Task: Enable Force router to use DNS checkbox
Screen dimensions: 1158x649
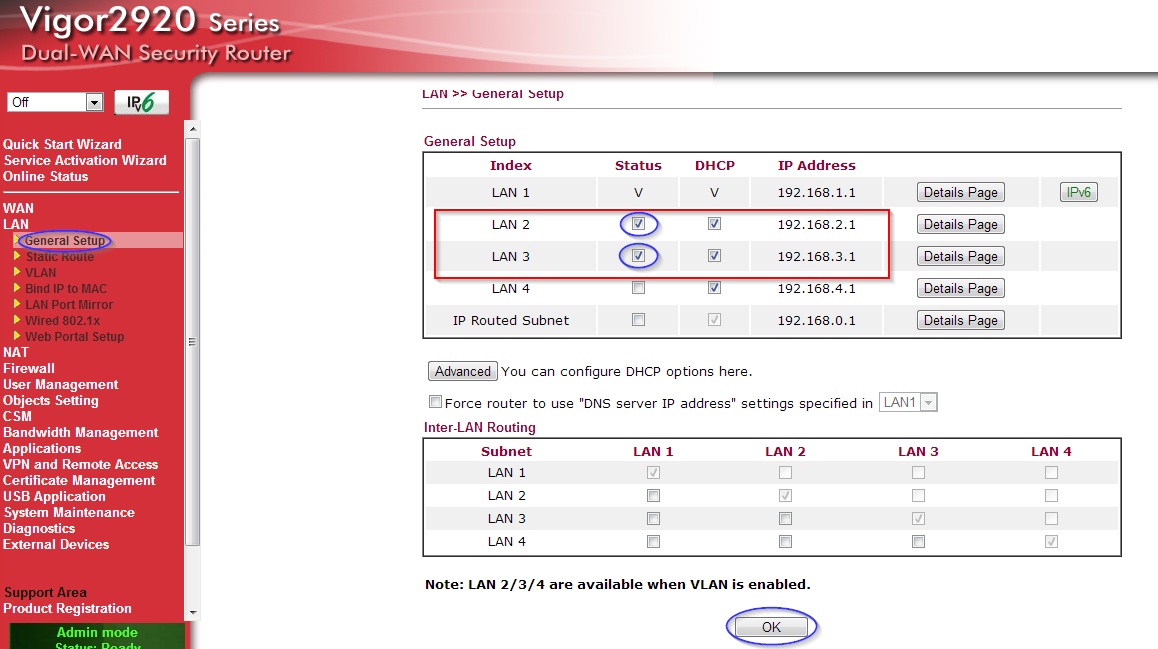Action: tap(435, 402)
